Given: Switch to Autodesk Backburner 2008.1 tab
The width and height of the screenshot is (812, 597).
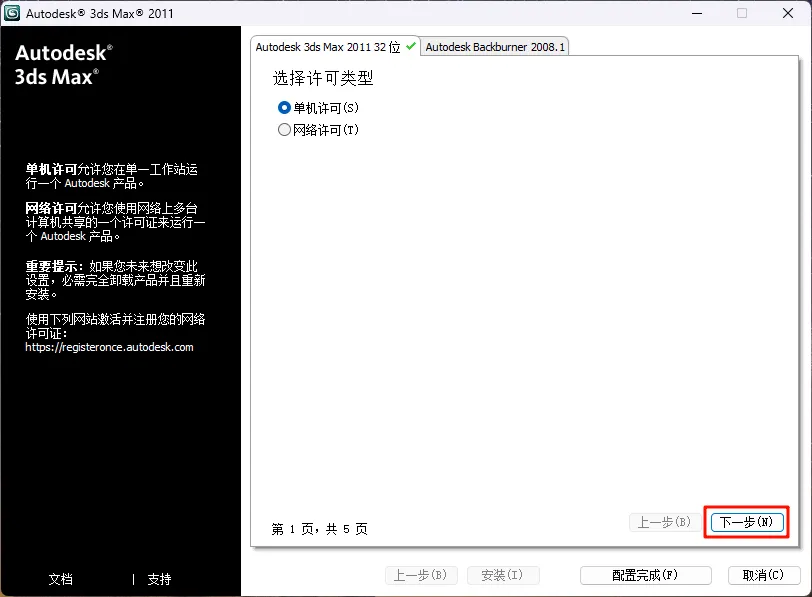Looking at the screenshot, I should (x=495, y=47).
